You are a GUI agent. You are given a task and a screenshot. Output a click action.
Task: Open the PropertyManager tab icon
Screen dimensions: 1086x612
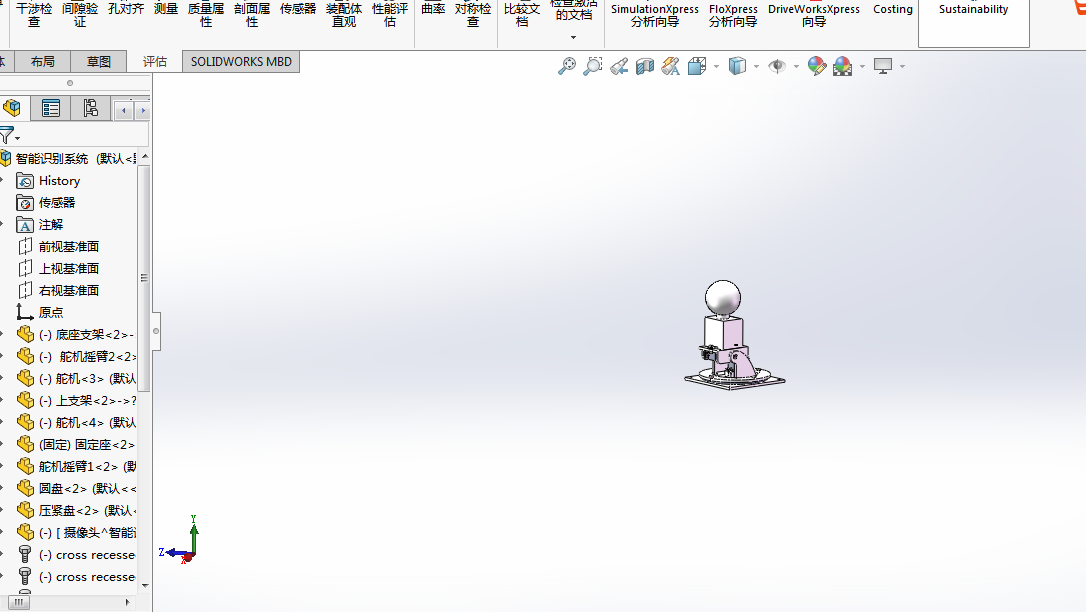(51, 108)
